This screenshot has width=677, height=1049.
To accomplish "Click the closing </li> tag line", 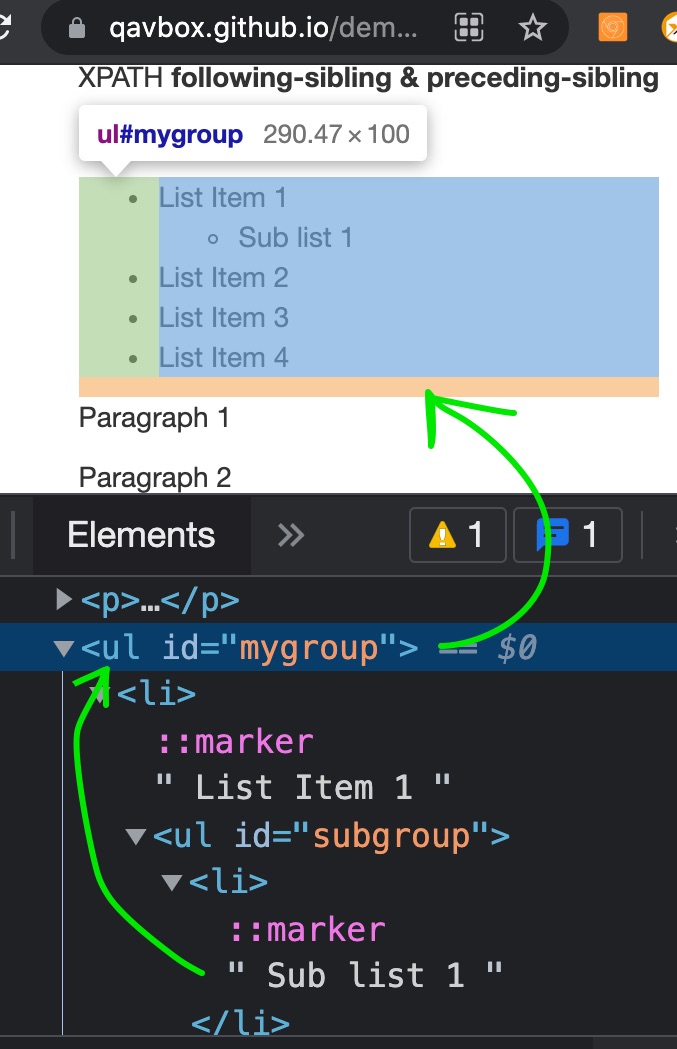I will click(240, 1023).
